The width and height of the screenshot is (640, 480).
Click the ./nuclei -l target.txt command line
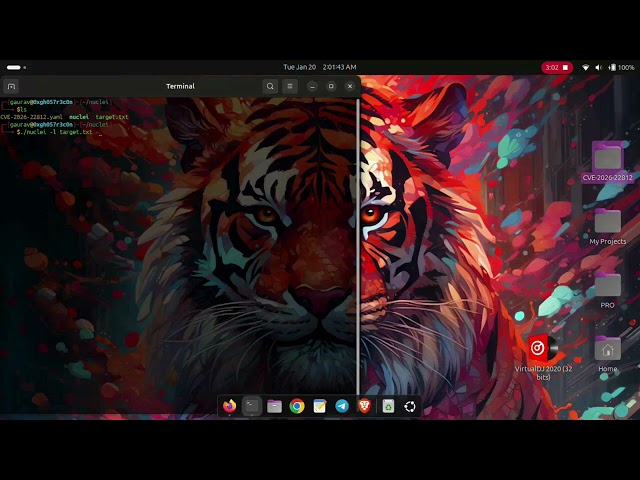(x=56, y=132)
